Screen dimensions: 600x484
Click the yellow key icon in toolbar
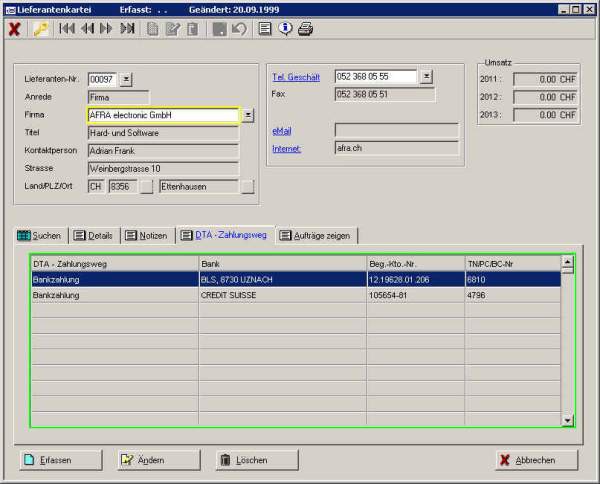point(40,29)
